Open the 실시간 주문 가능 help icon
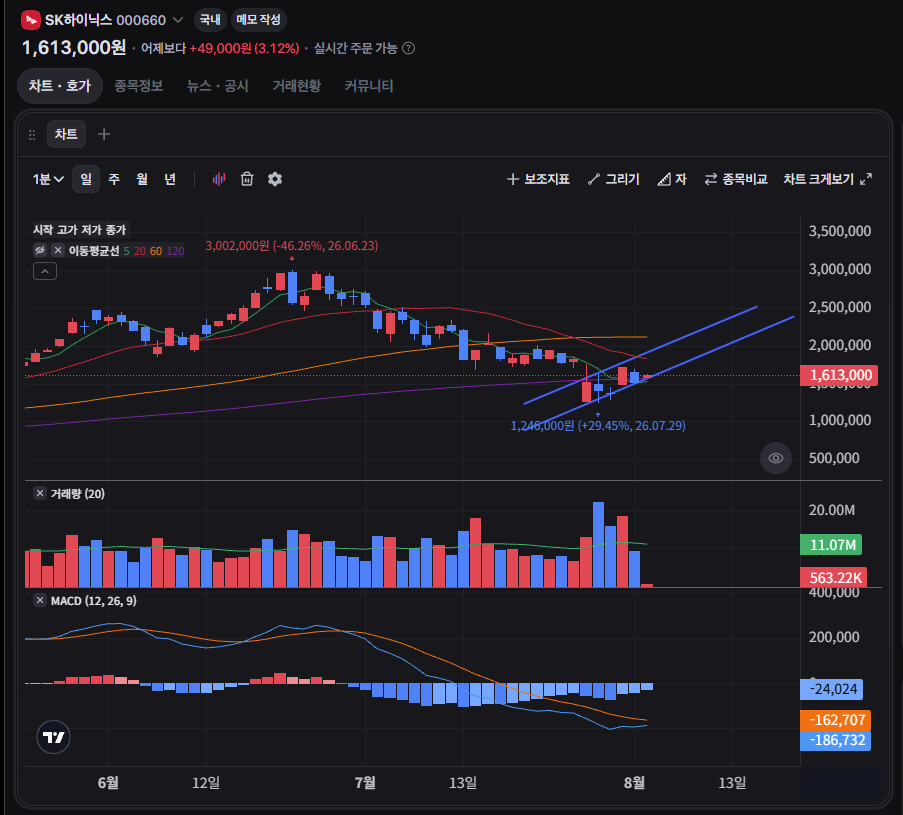The height and width of the screenshot is (815, 903). pos(408,48)
